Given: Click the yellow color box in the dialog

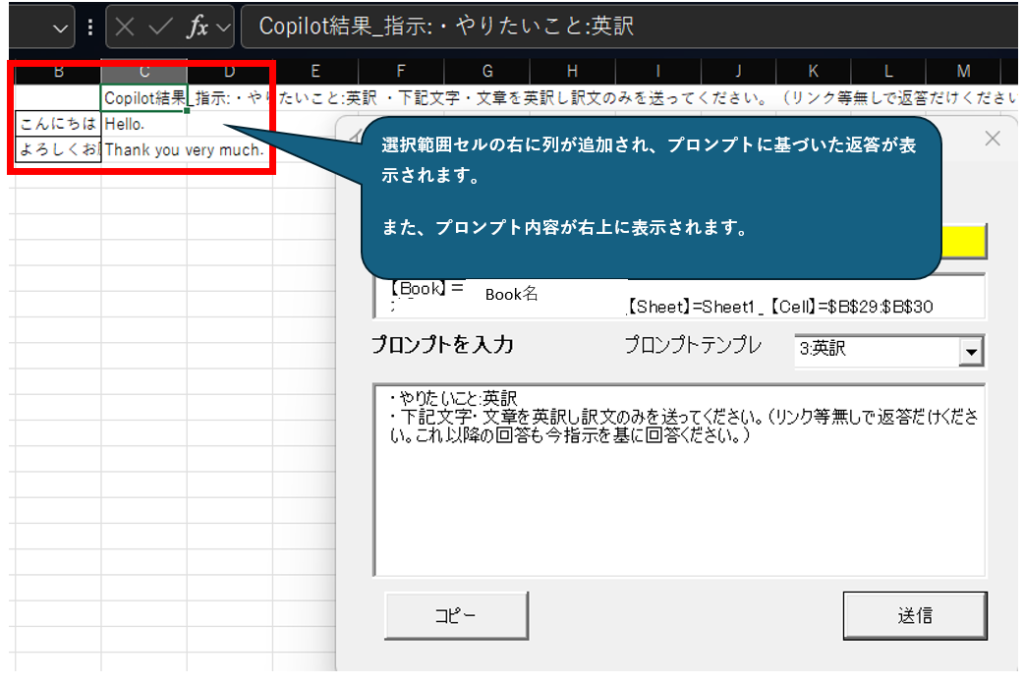Looking at the screenshot, I should (x=963, y=241).
